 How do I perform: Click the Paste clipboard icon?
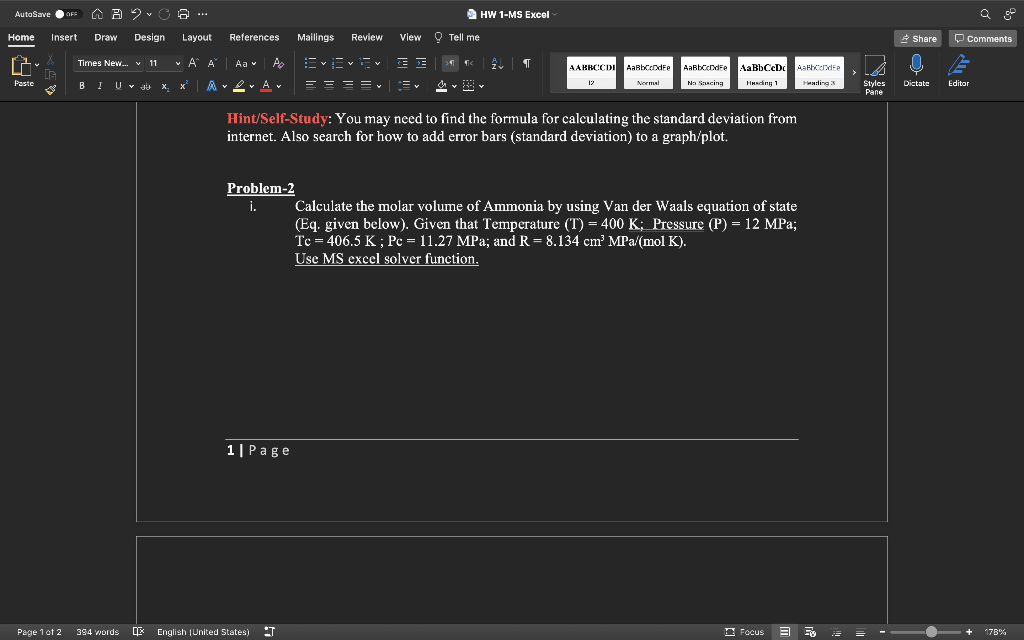pyautogui.click(x=21, y=66)
